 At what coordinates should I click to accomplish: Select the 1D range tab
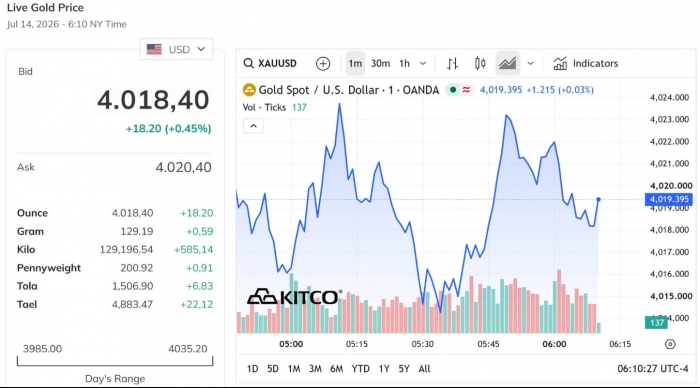(253, 369)
